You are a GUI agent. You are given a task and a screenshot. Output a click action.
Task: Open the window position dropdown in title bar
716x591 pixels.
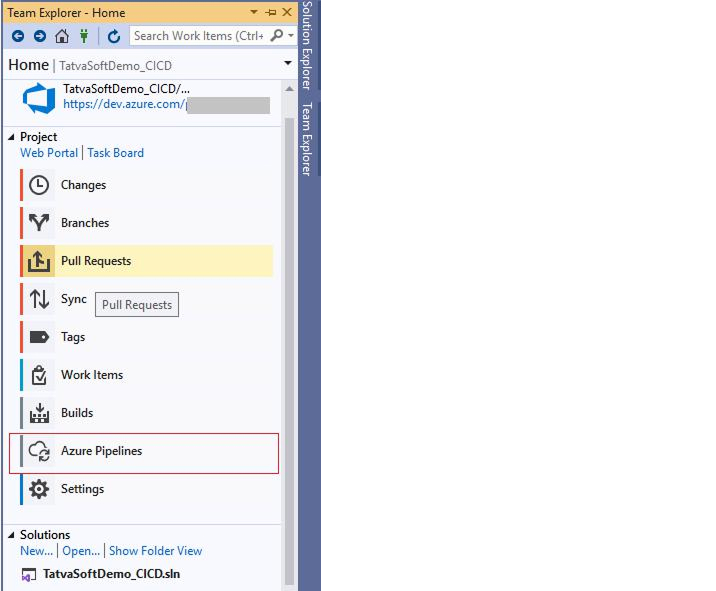[x=254, y=12]
